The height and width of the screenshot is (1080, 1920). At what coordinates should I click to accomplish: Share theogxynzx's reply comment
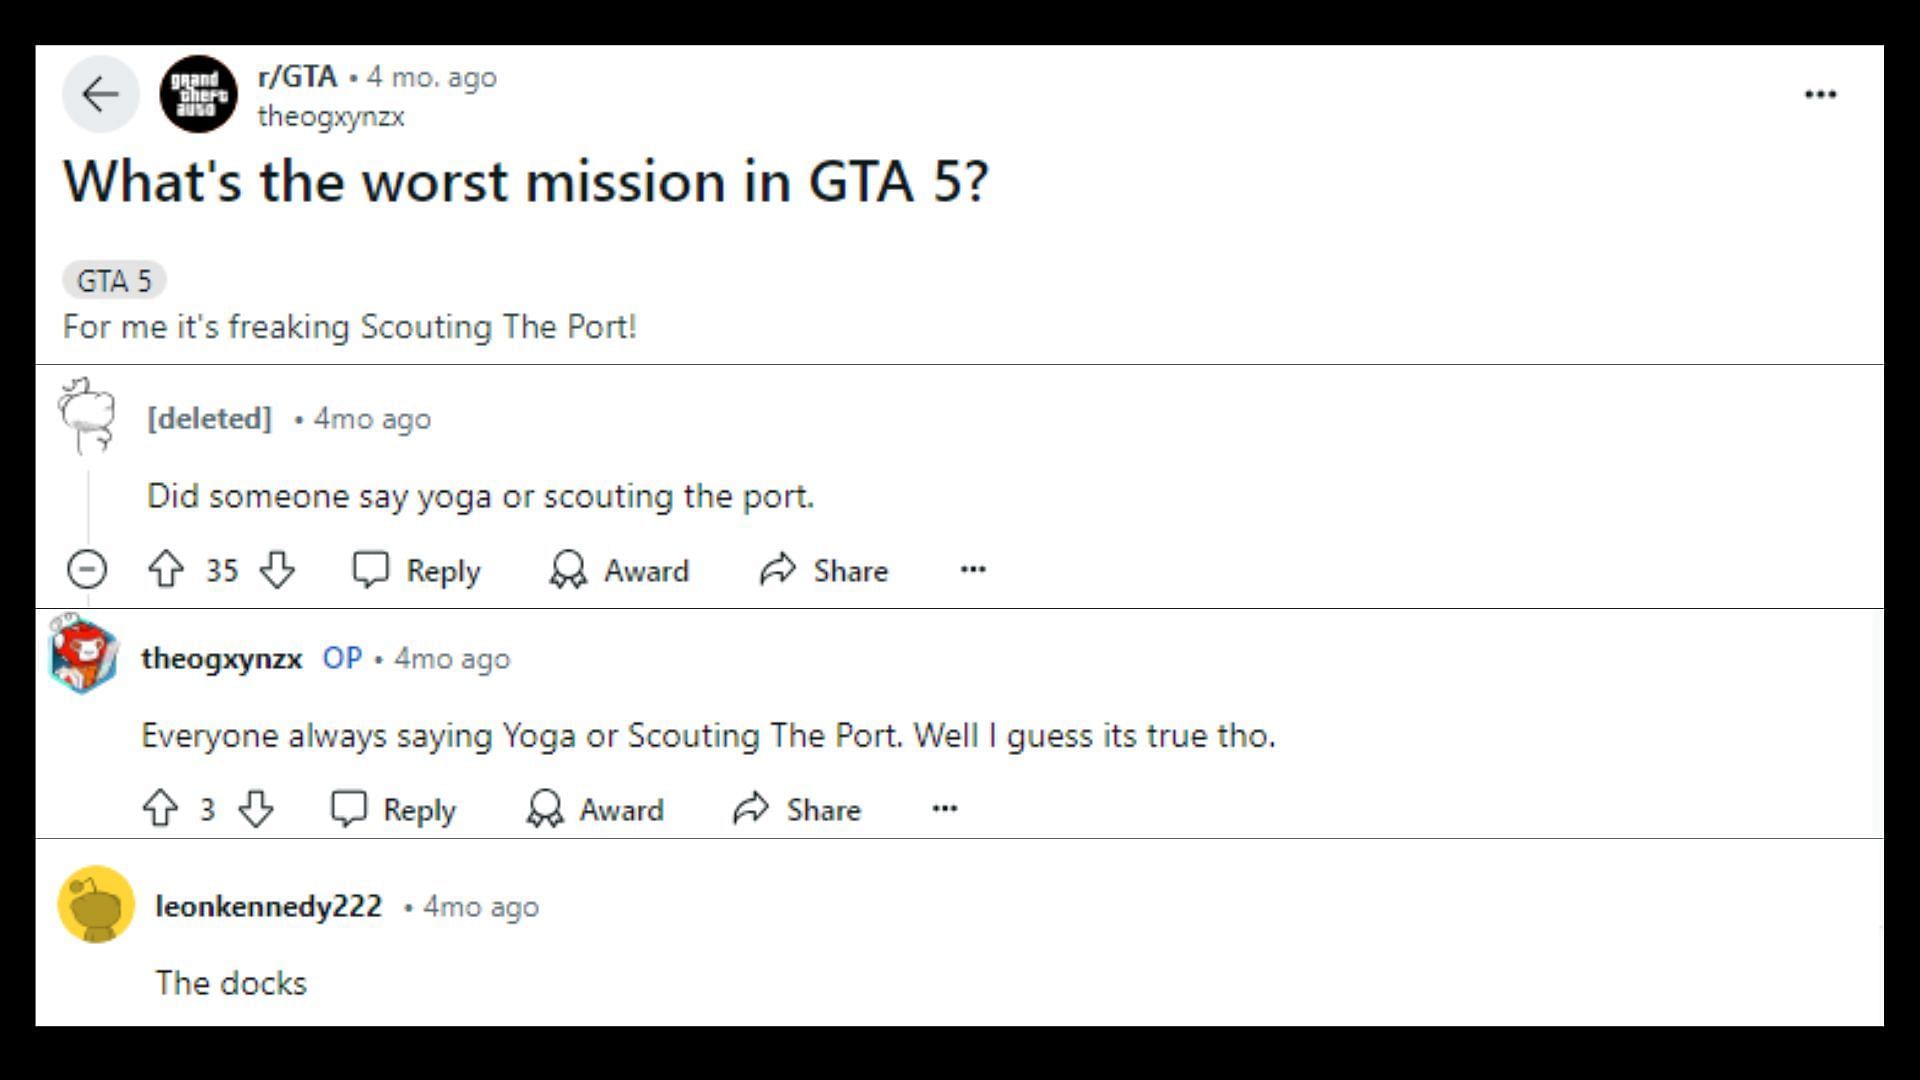(797, 809)
